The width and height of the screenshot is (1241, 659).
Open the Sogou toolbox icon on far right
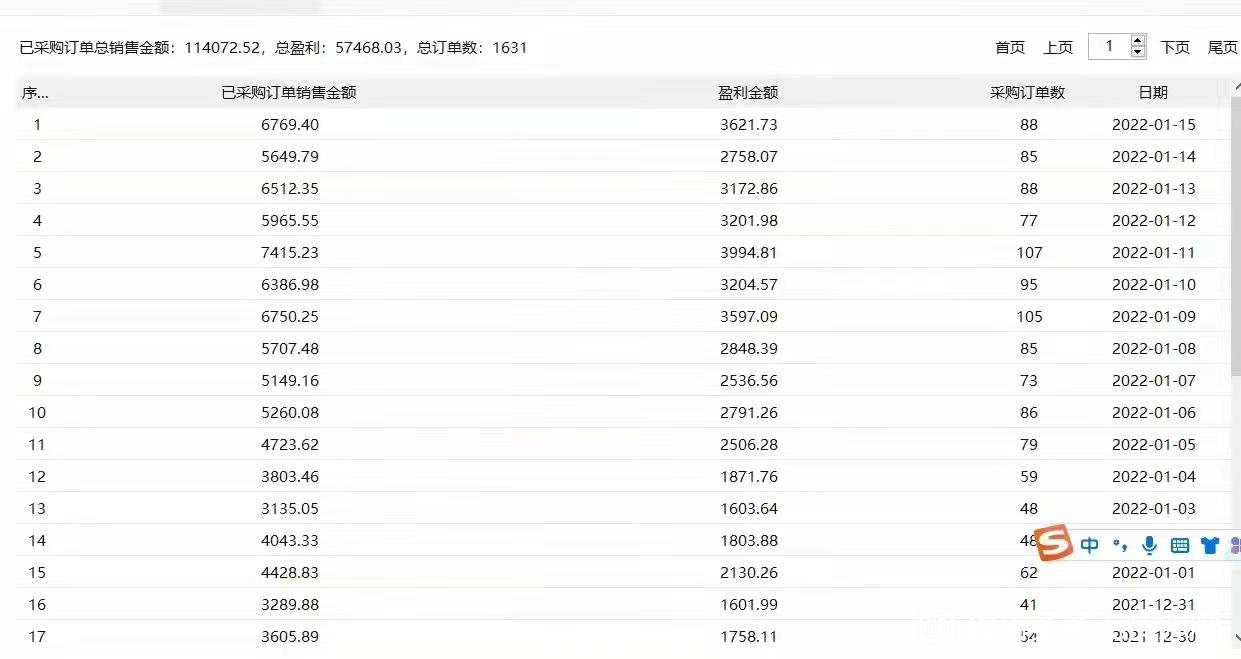pyautogui.click(x=1237, y=545)
